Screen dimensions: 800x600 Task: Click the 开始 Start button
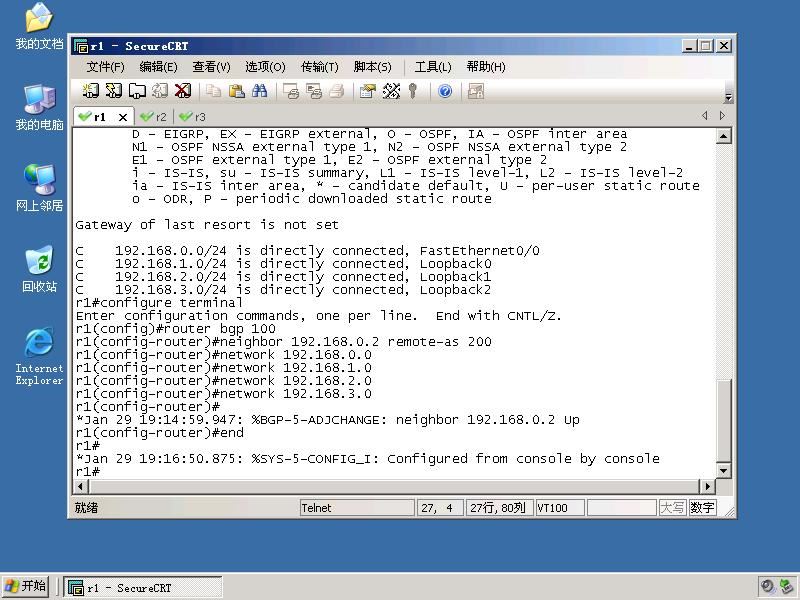point(24,586)
